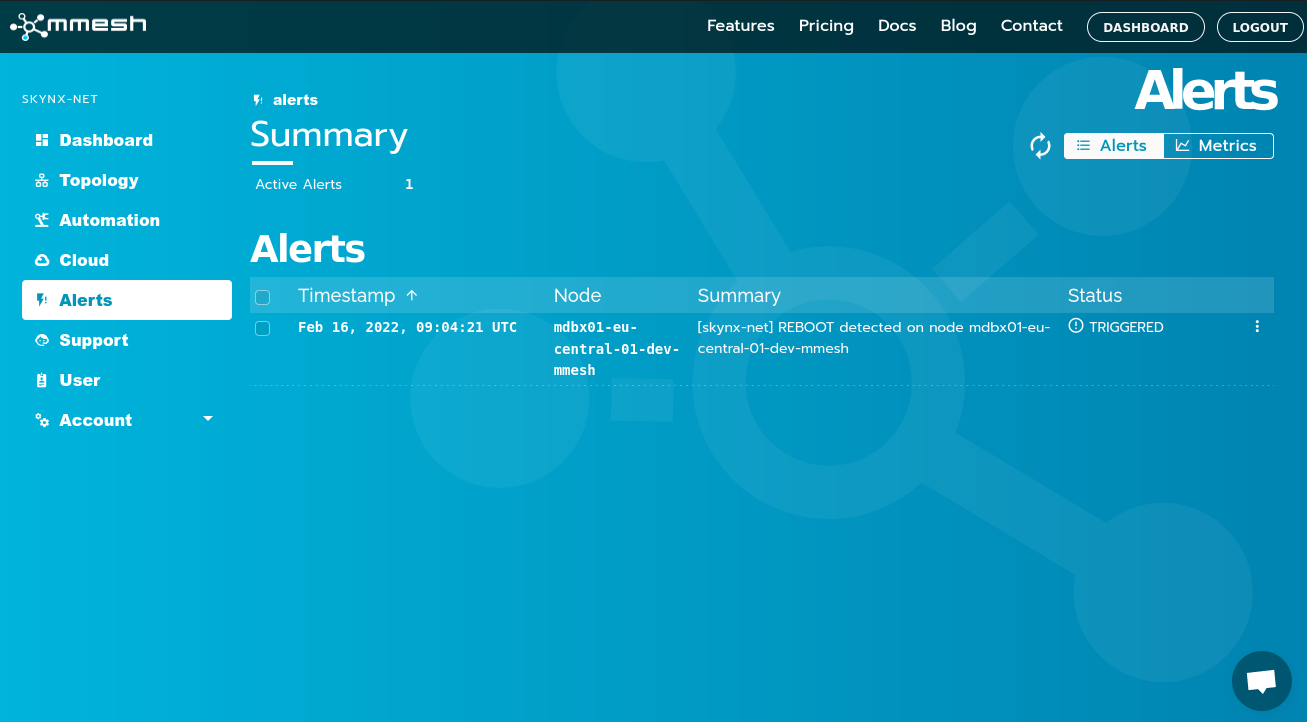Switch to the Alerts list view
1307x722 pixels.
pos(1113,146)
